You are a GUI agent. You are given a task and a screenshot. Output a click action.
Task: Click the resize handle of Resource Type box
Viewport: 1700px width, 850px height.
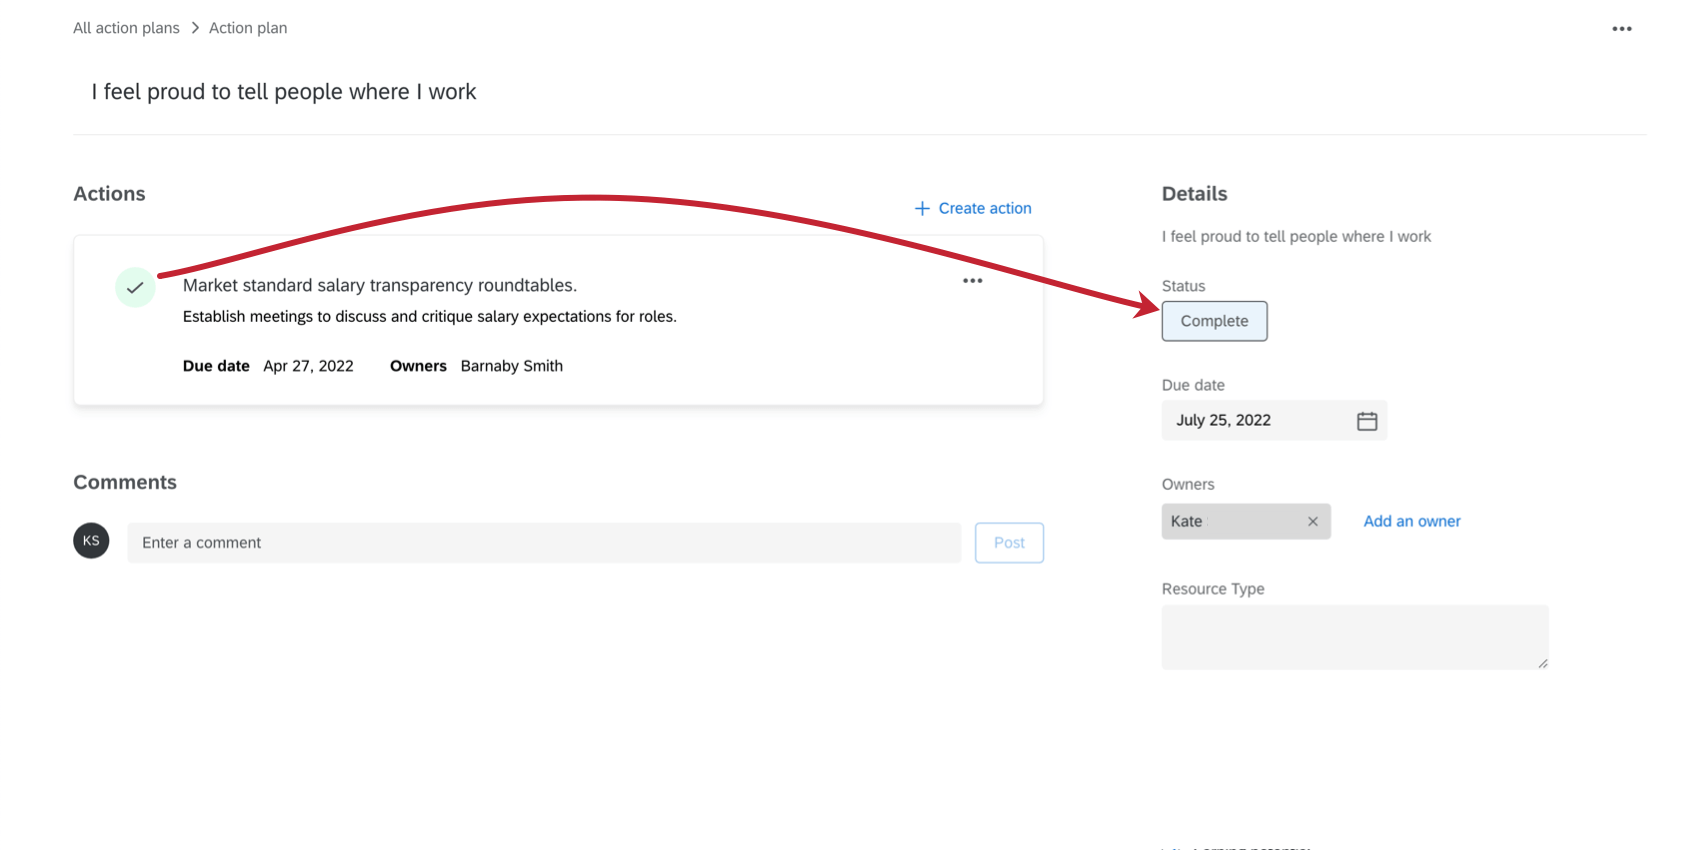1543,663
